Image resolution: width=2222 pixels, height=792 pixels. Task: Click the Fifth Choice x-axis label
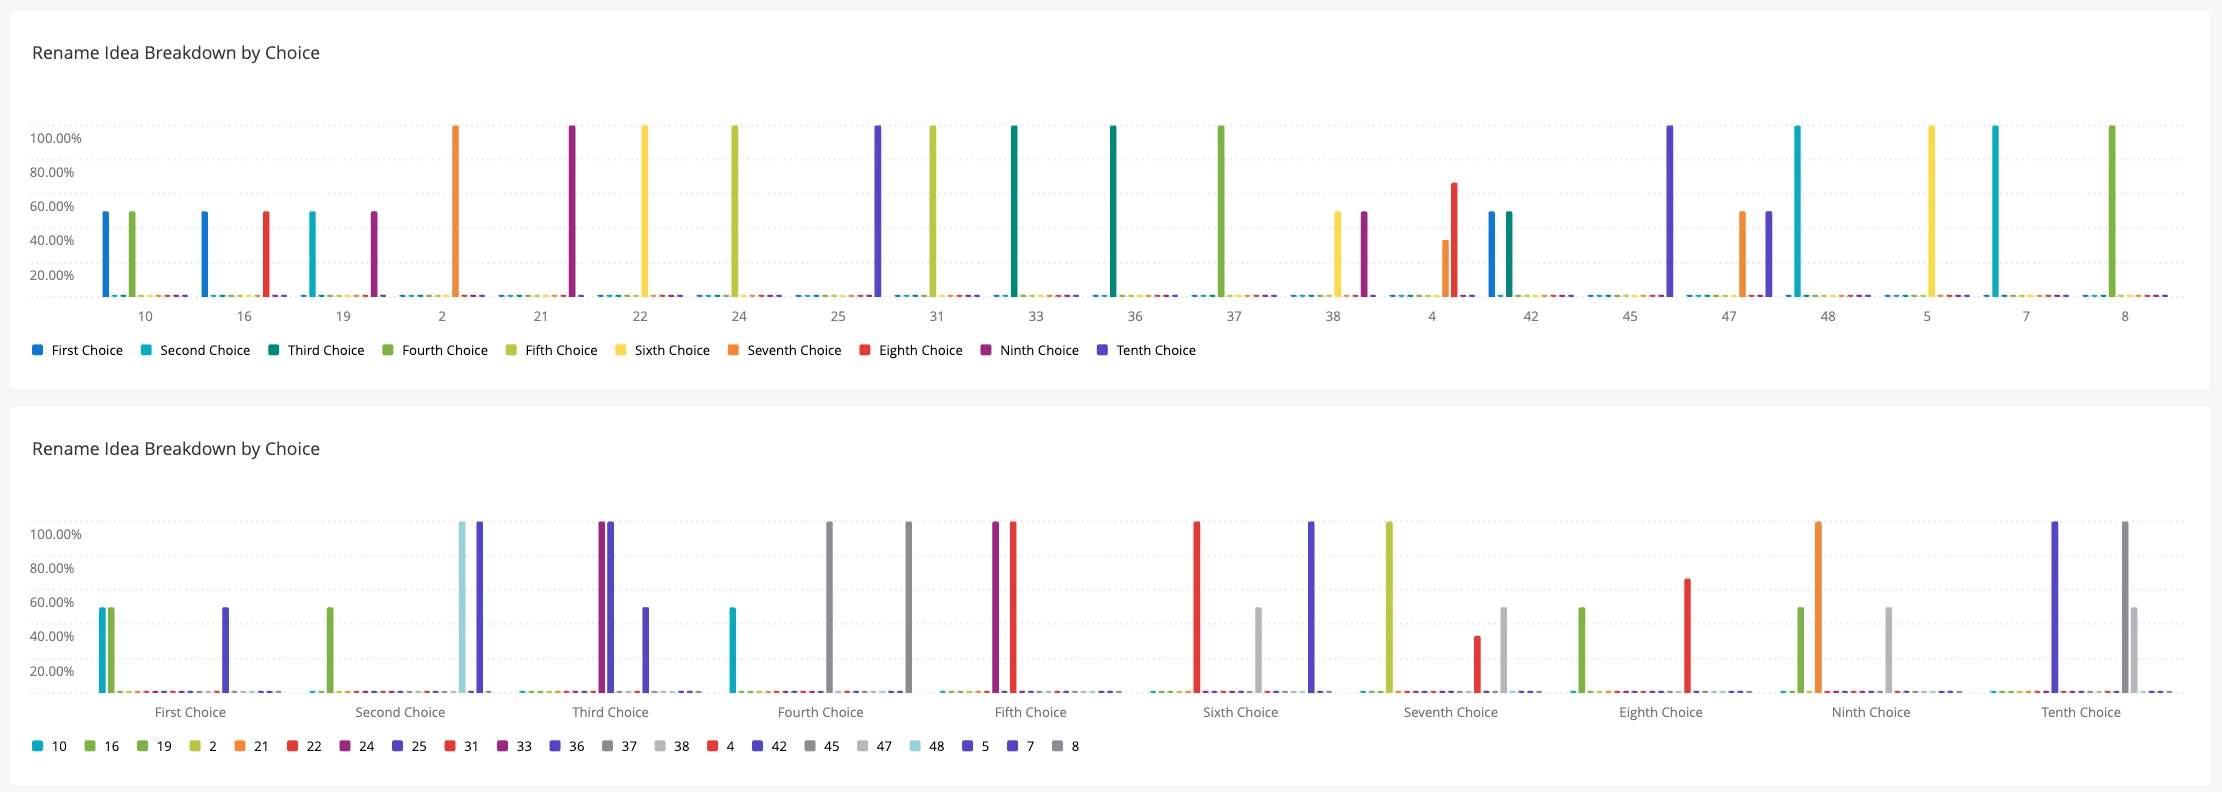[1030, 712]
